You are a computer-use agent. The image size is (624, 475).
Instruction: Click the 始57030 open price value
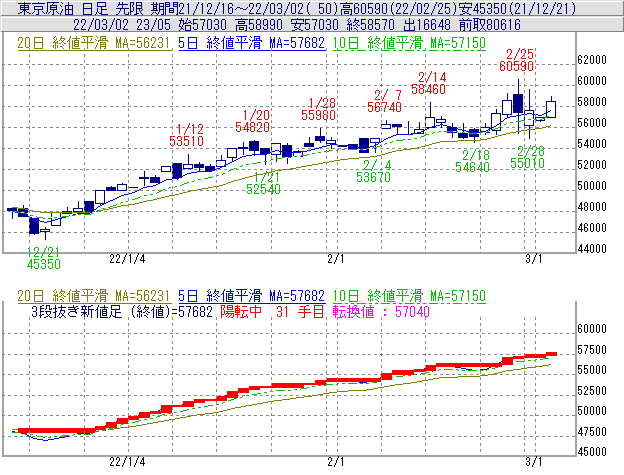click(x=203, y=25)
